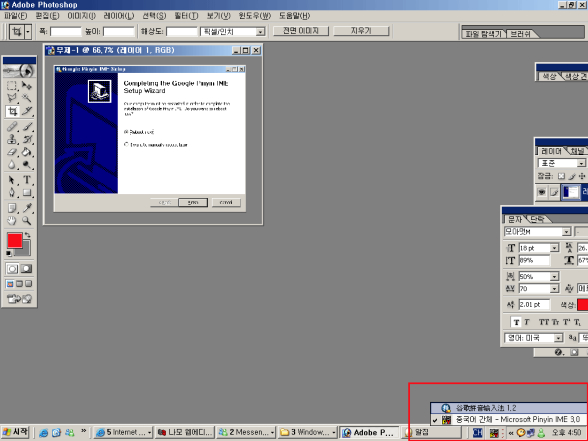Click the 전면 이미지 button

pos(301,31)
